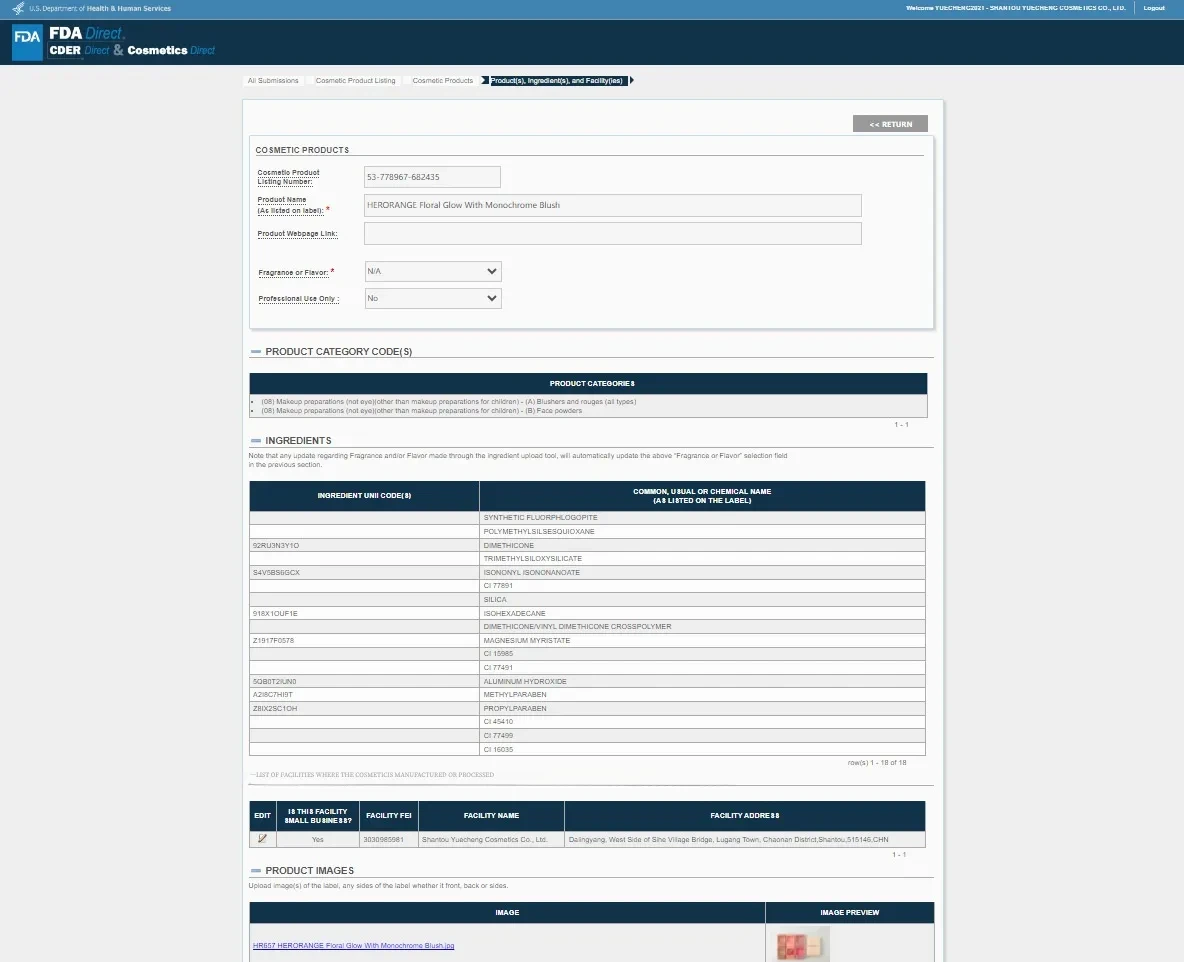Open Cosmetic Product Listing breadcrumb

pos(355,81)
